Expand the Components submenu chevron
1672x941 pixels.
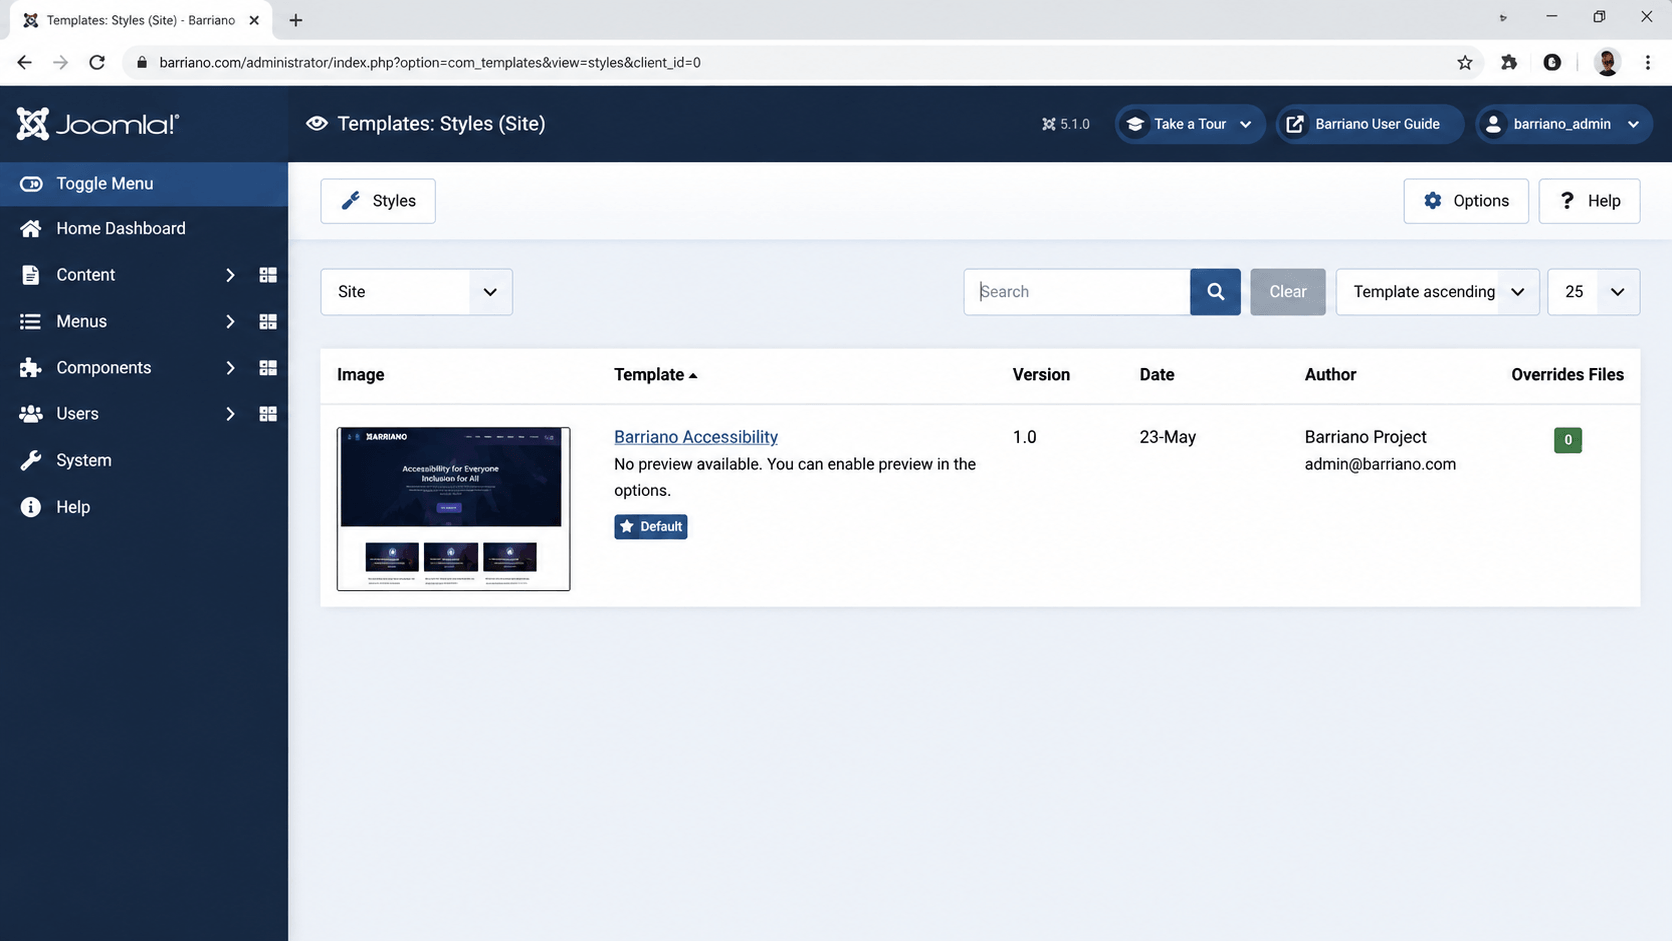coord(230,368)
